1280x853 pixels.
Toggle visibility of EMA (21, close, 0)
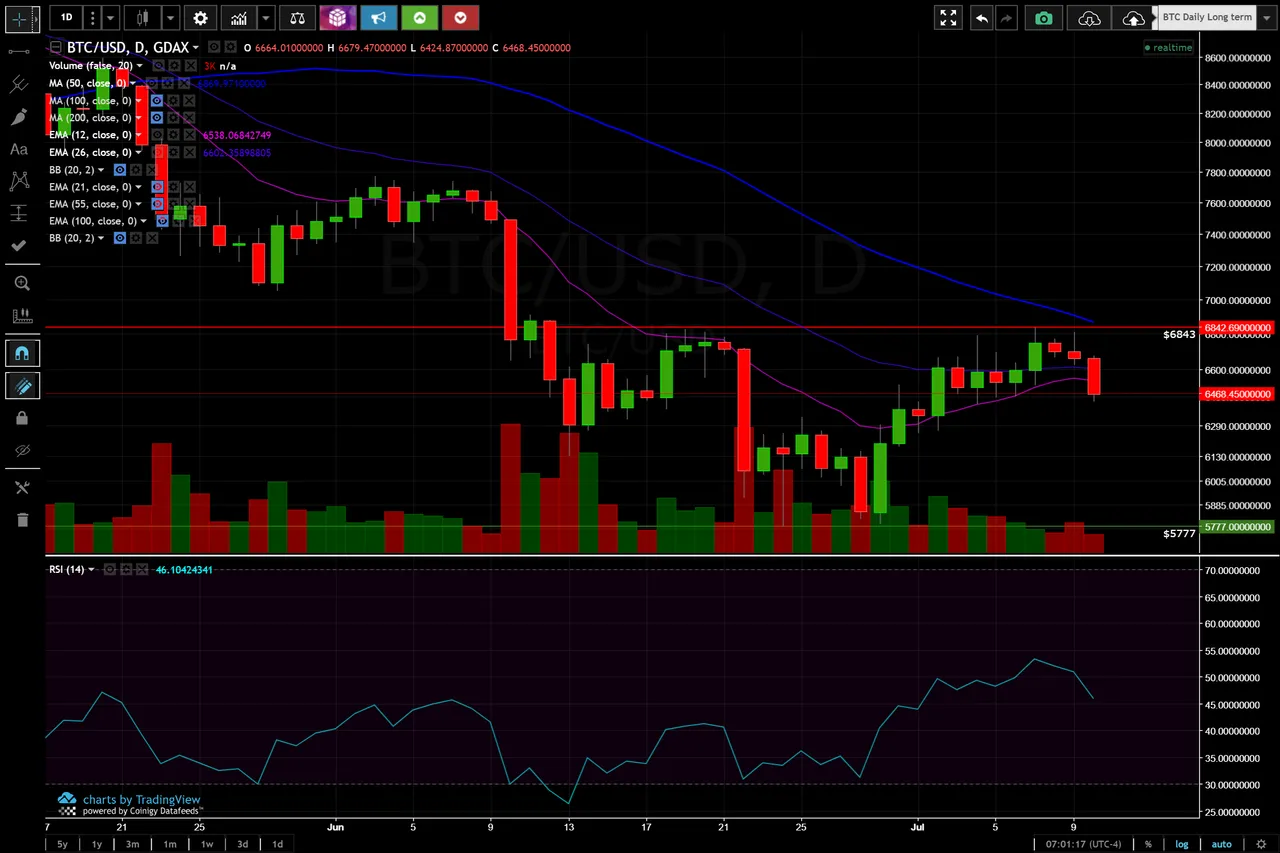click(157, 187)
